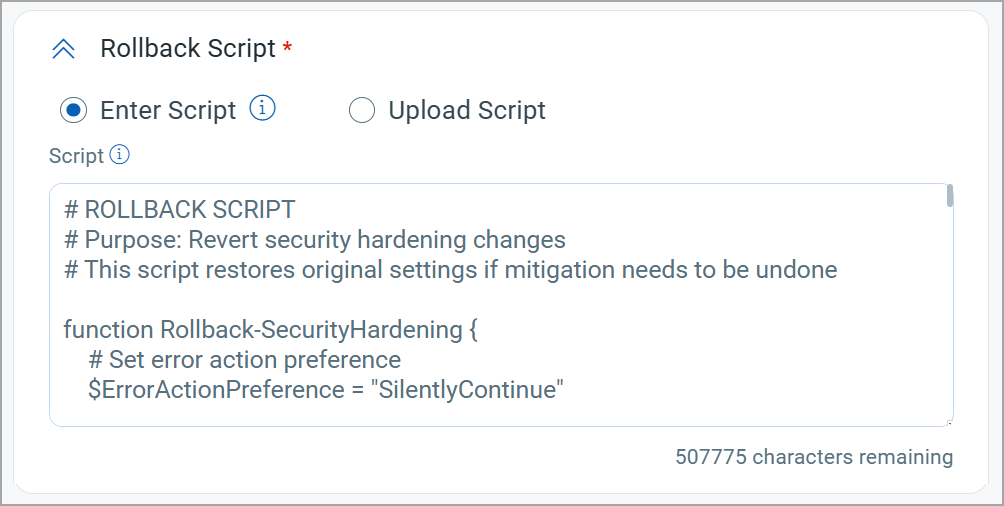
Task: Click the Script field label
Action: click(x=76, y=156)
